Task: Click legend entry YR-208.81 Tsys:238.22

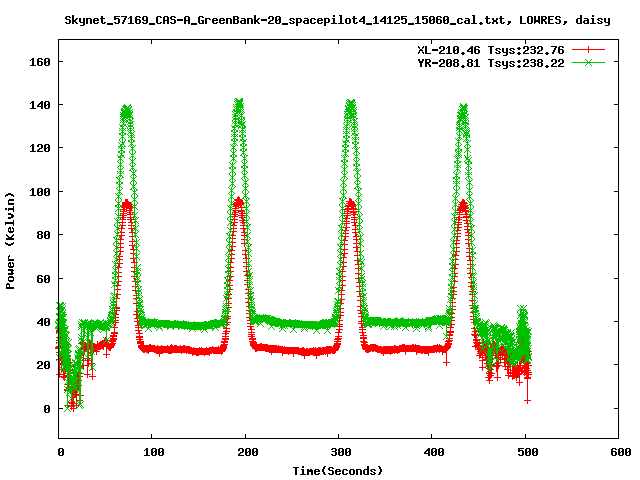Action: (491, 63)
